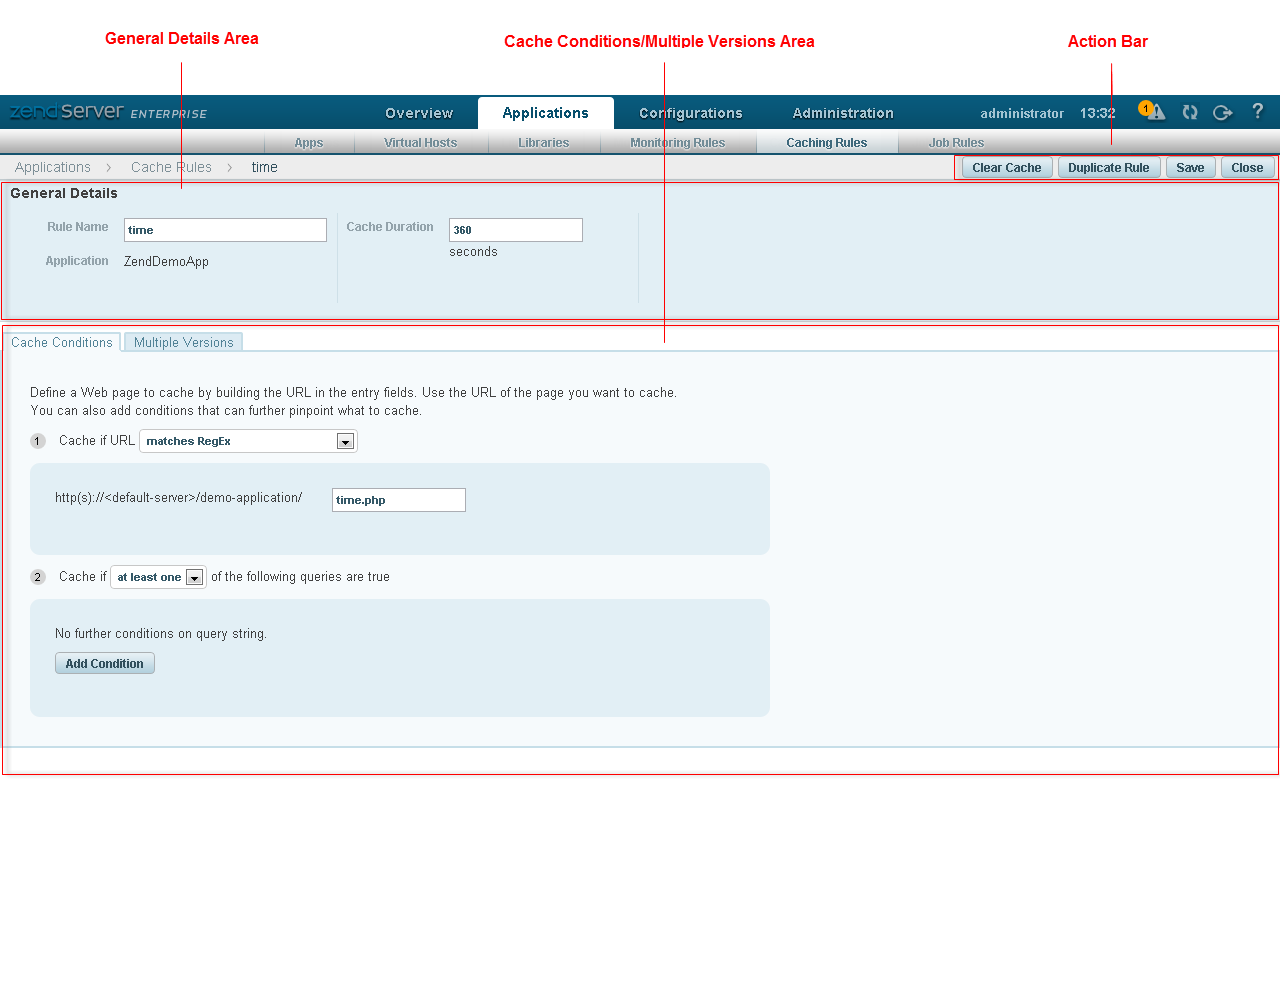Open help via question mark icon
Image resolution: width=1280 pixels, height=1006 pixels.
point(1257,111)
